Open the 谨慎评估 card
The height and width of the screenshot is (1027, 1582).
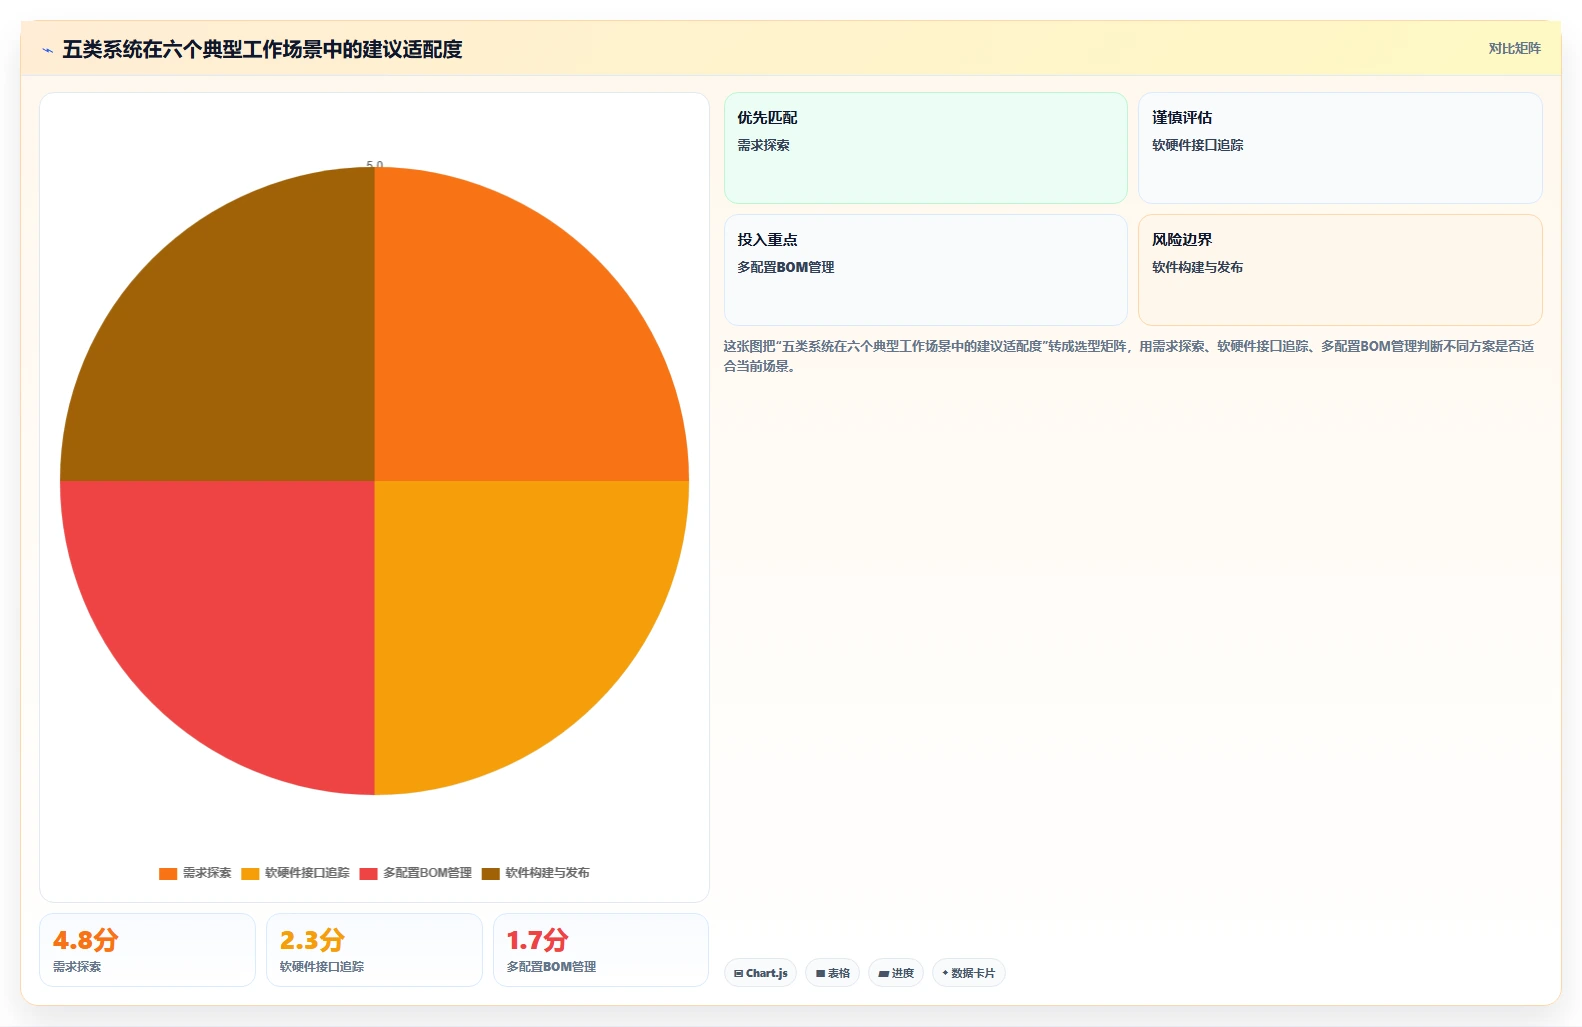click(x=1340, y=148)
